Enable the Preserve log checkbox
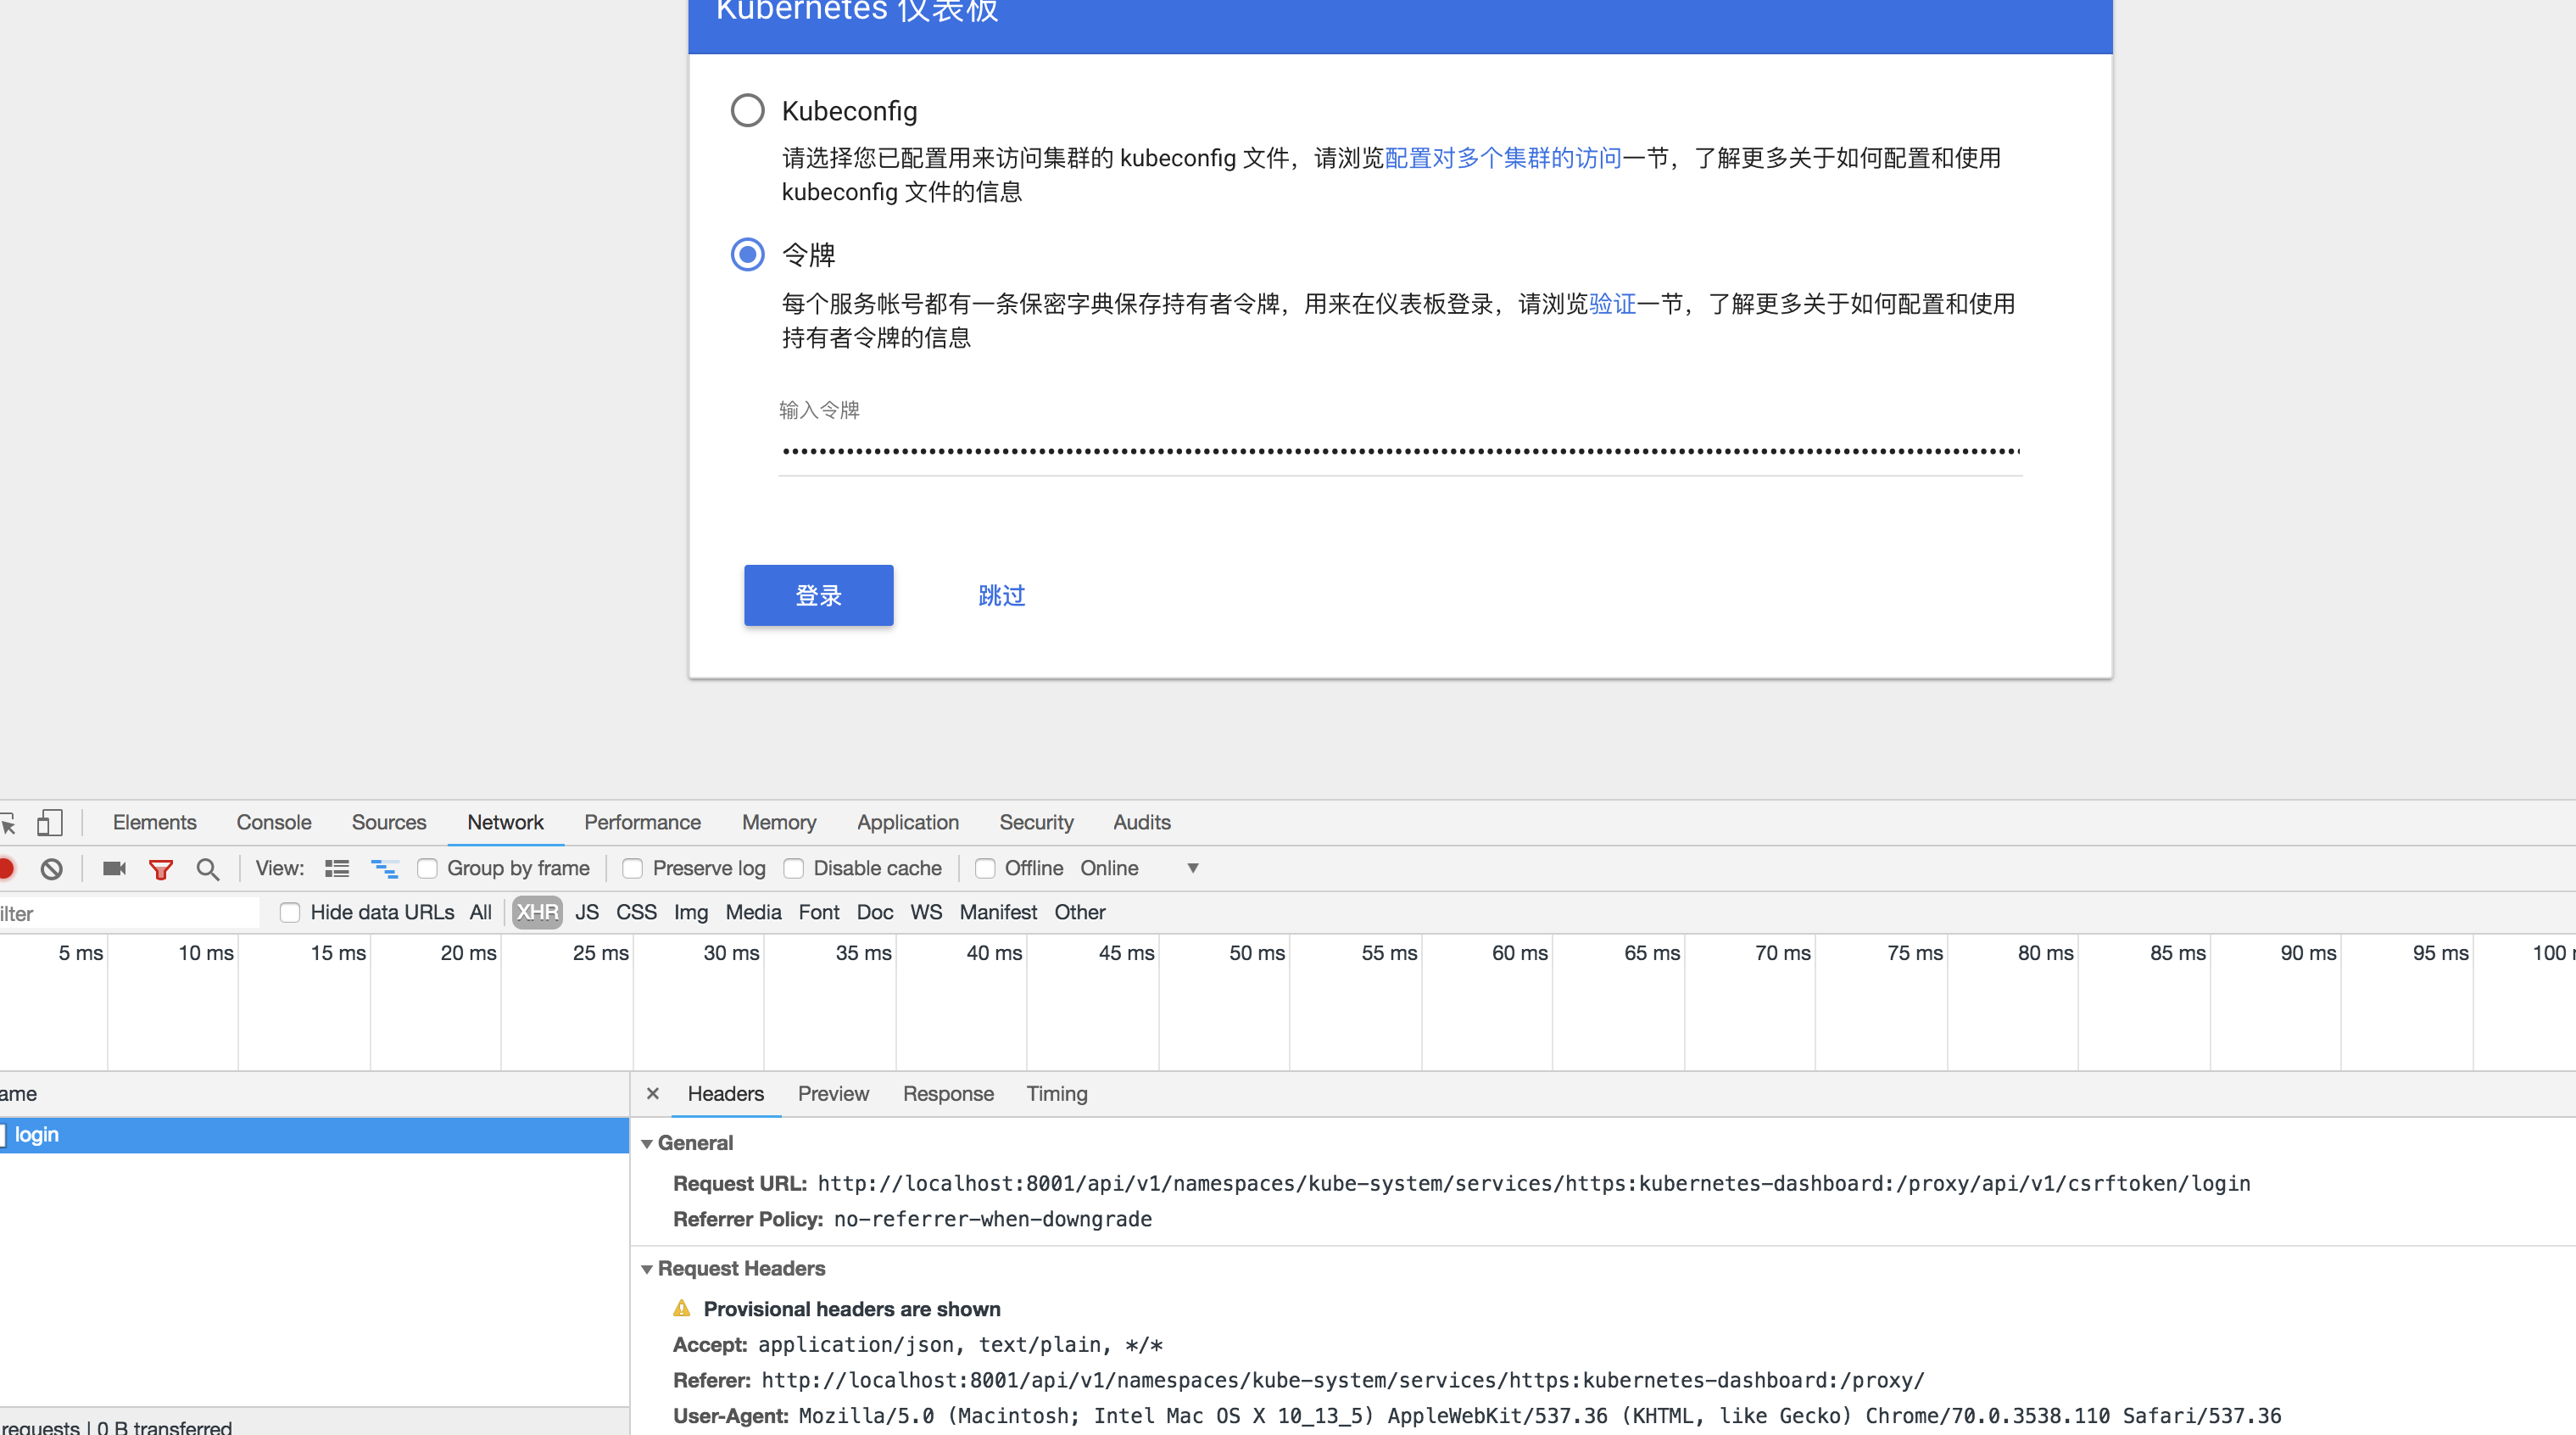The width and height of the screenshot is (2576, 1435). [633, 868]
